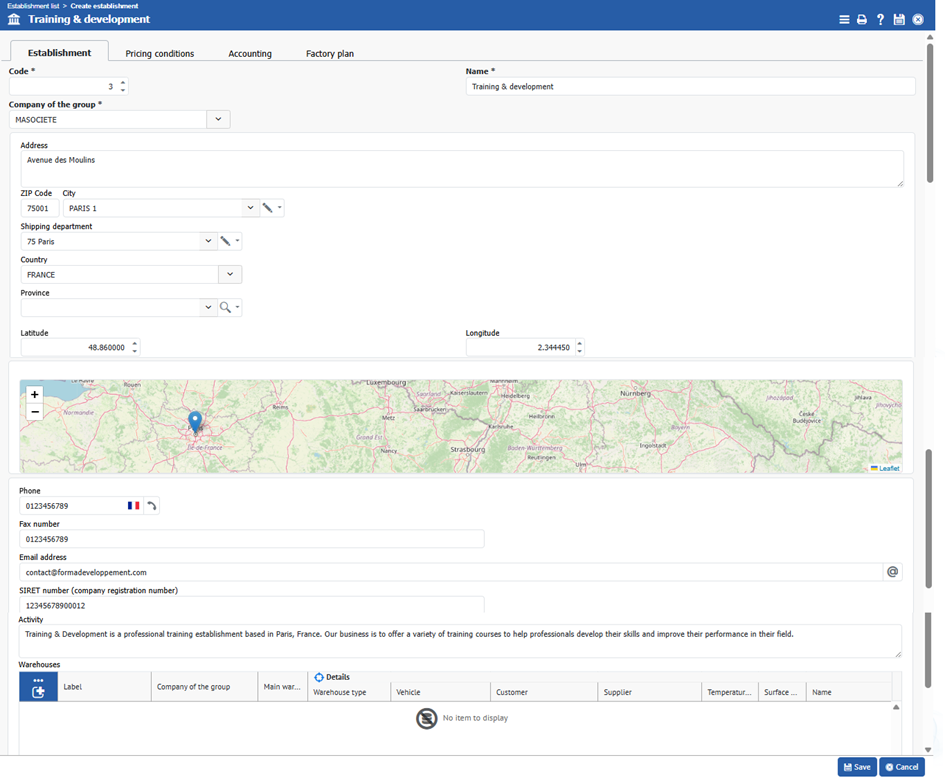Zoom out on the map
This screenshot has width=945, height=778.
coord(35,411)
